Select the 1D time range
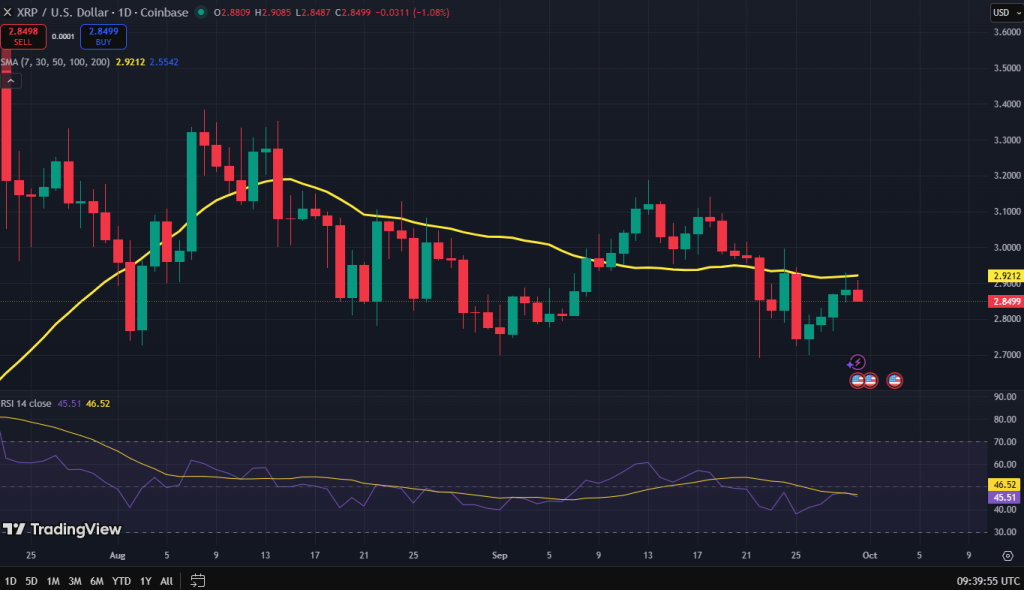 10,580
